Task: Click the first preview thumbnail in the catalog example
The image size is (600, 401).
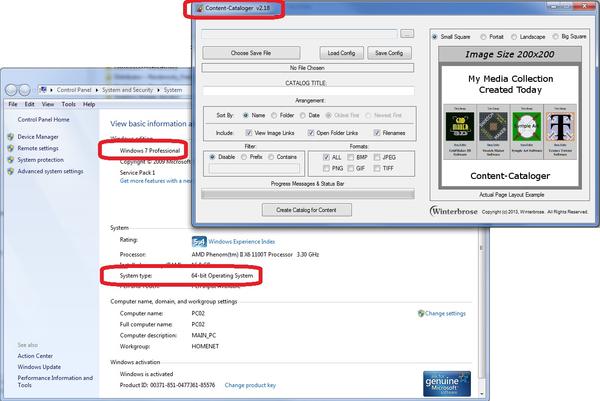Action: point(460,126)
